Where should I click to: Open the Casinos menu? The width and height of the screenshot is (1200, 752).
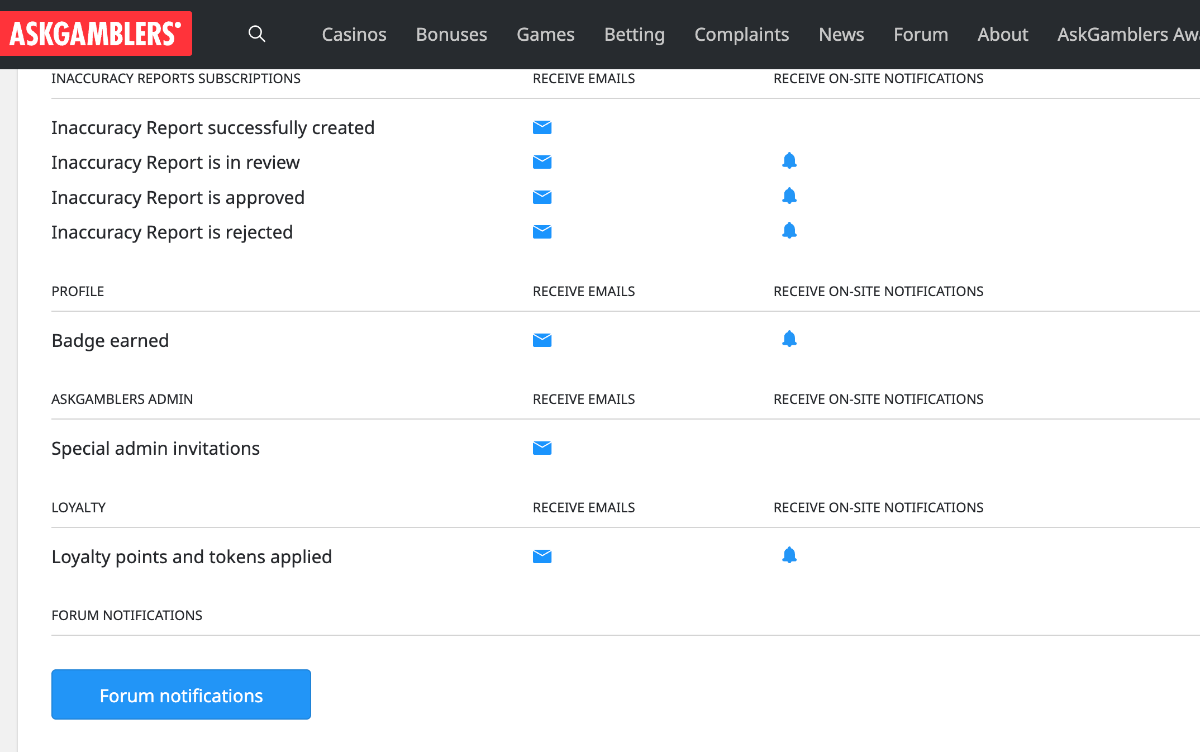pyautogui.click(x=354, y=34)
